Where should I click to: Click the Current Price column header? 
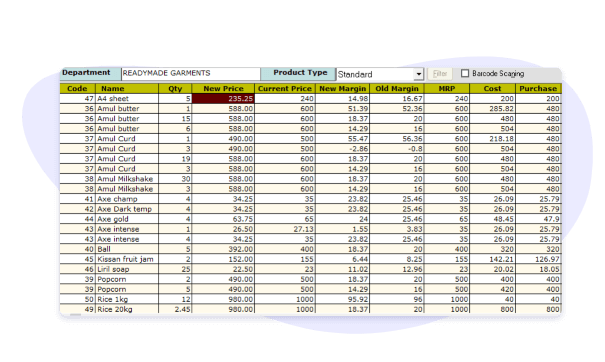[x=285, y=88]
